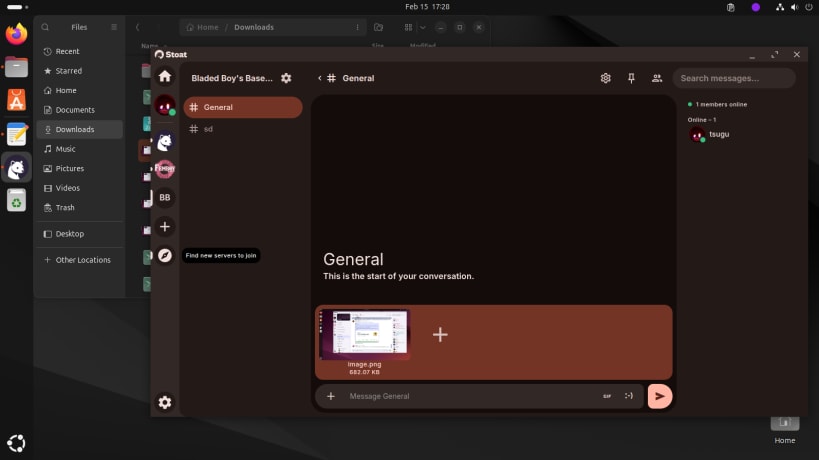Viewport: 819px width, 460px height.
Task: Go to Recent in Files sidebar
Action: [x=79, y=51]
